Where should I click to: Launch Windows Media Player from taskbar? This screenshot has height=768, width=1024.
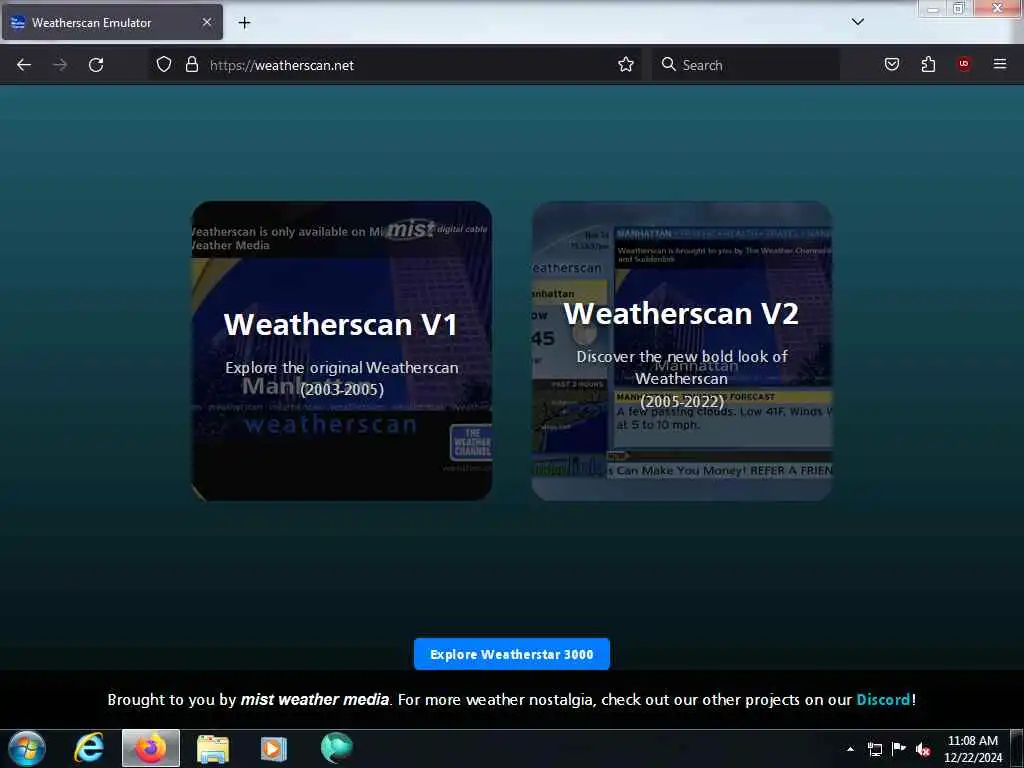pyautogui.click(x=274, y=749)
